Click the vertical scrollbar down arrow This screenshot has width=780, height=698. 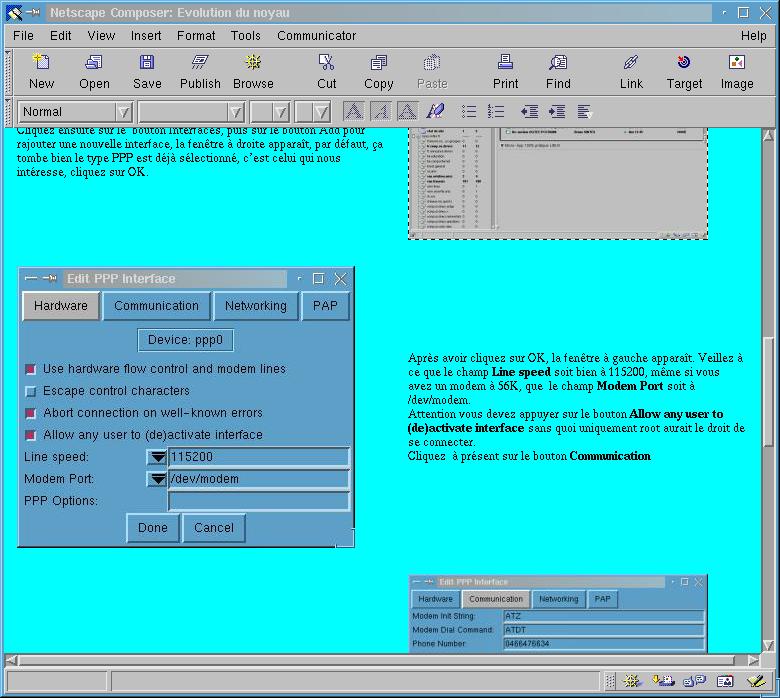(768, 645)
